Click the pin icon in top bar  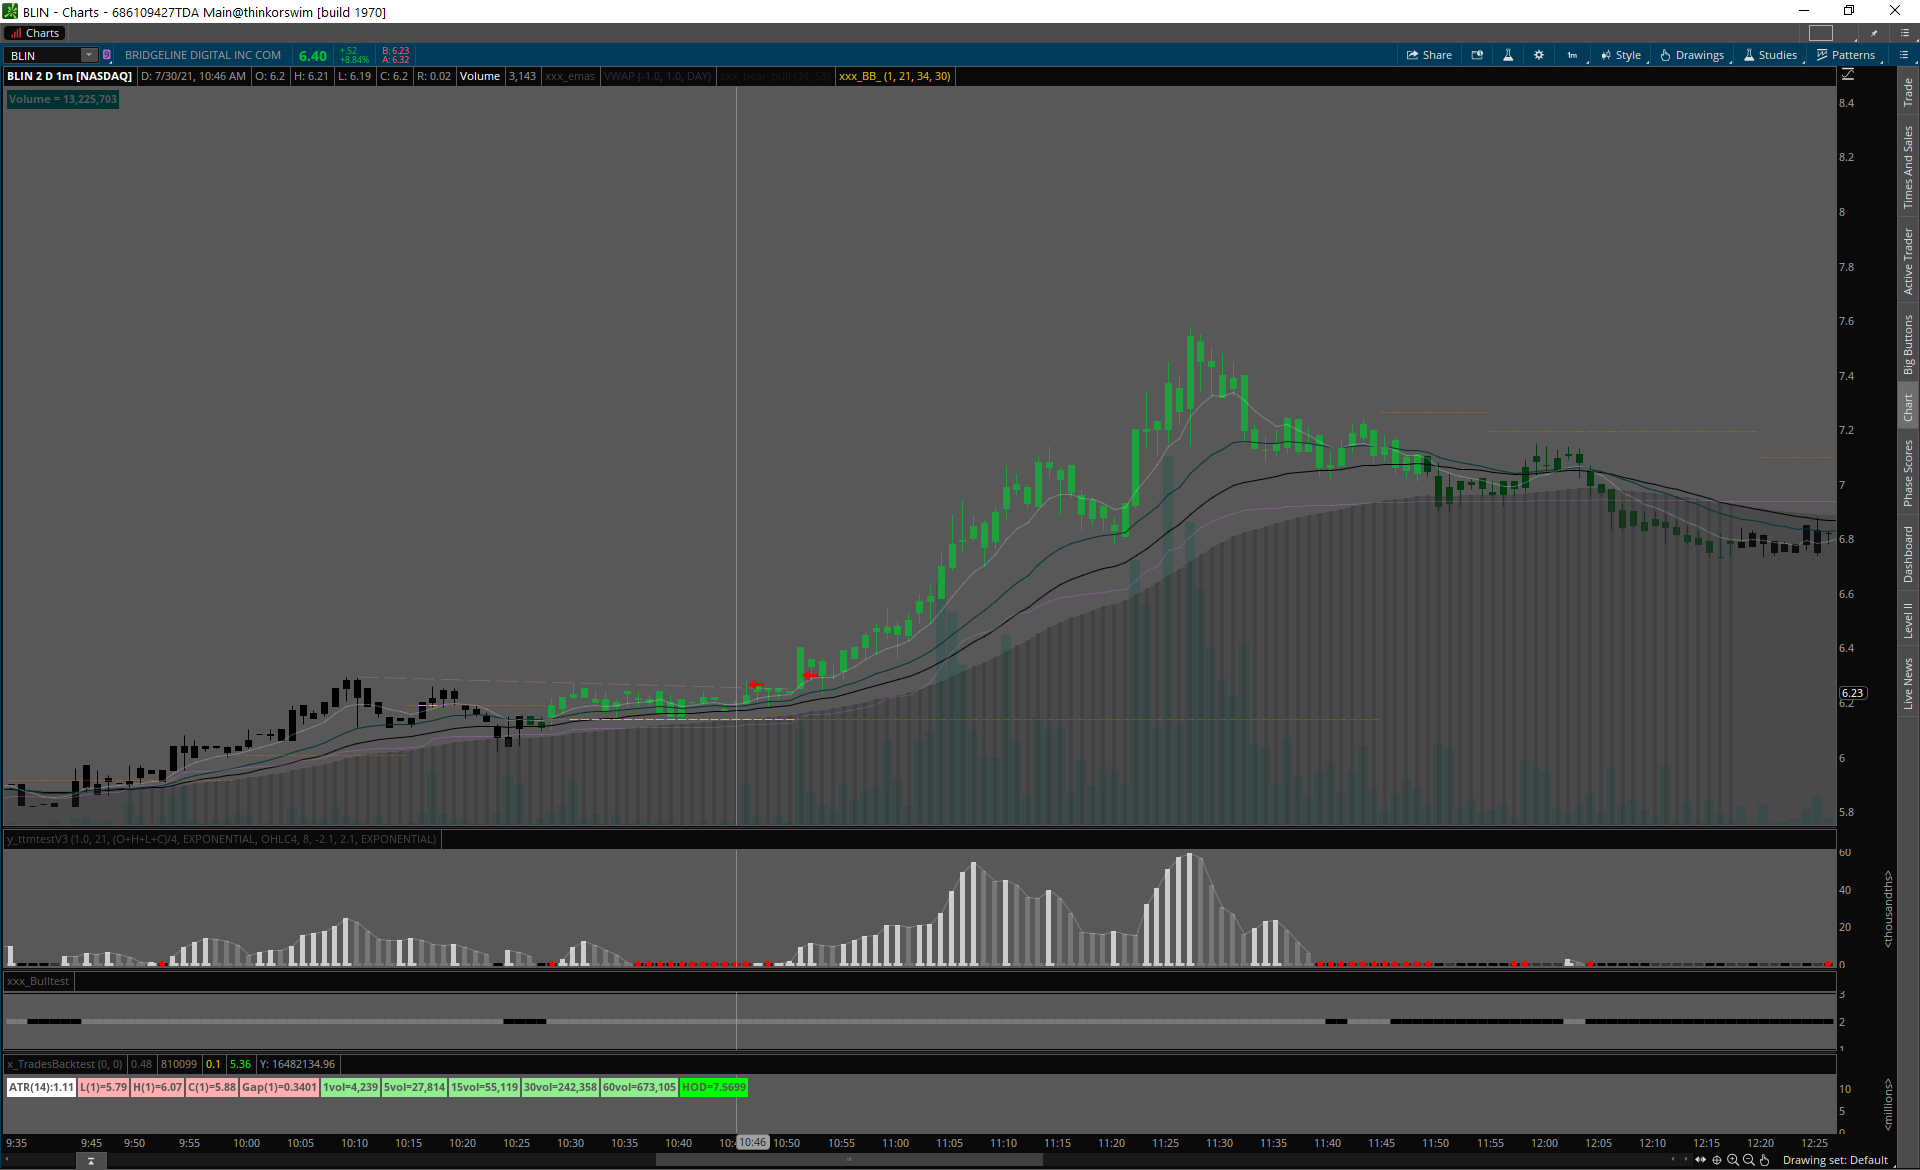coord(1875,33)
